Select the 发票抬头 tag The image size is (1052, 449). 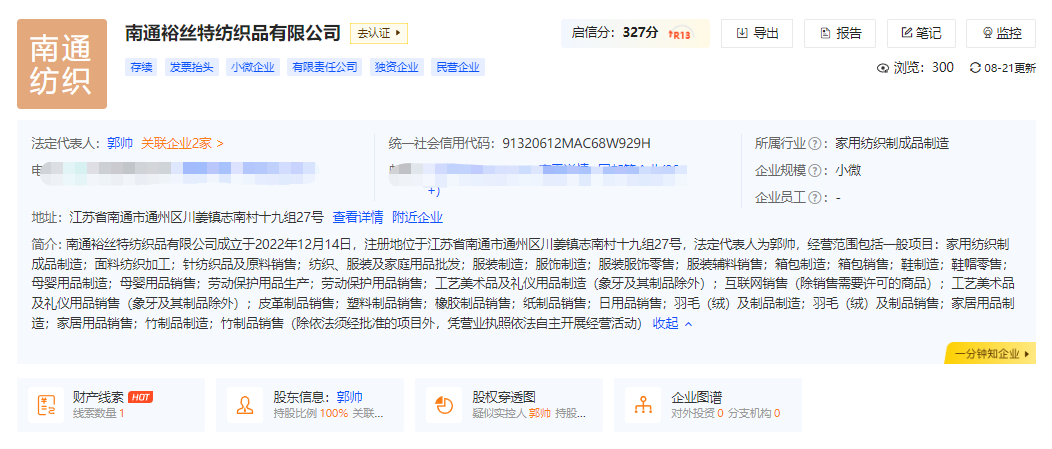tap(191, 67)
